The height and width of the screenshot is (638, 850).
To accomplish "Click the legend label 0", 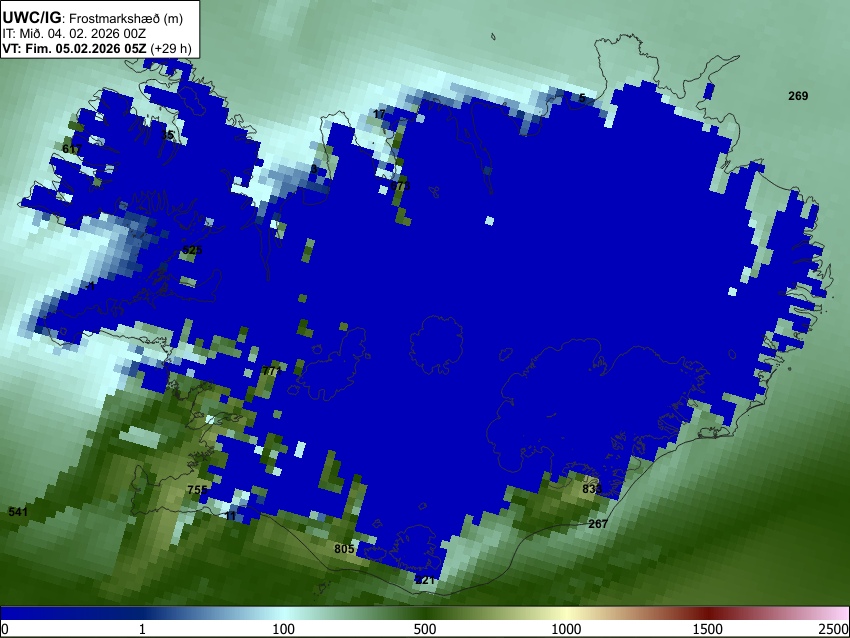I will pyautogui.click(x=5, y=629).
